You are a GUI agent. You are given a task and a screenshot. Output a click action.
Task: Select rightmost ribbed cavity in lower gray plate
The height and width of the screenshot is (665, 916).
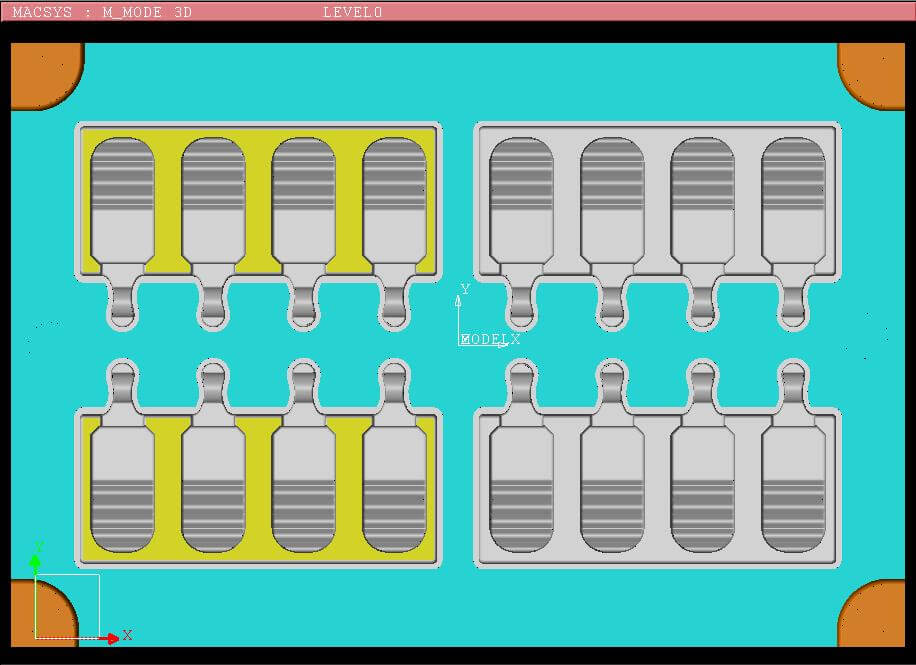point(793,489)
